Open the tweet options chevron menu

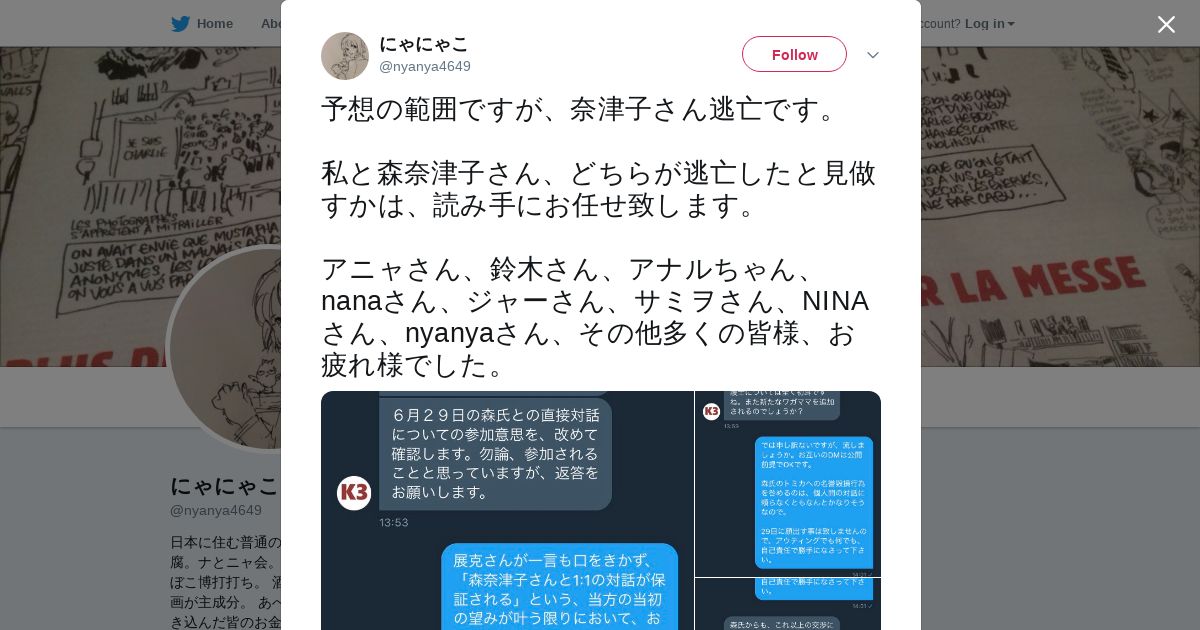click(x=872, y=55)
